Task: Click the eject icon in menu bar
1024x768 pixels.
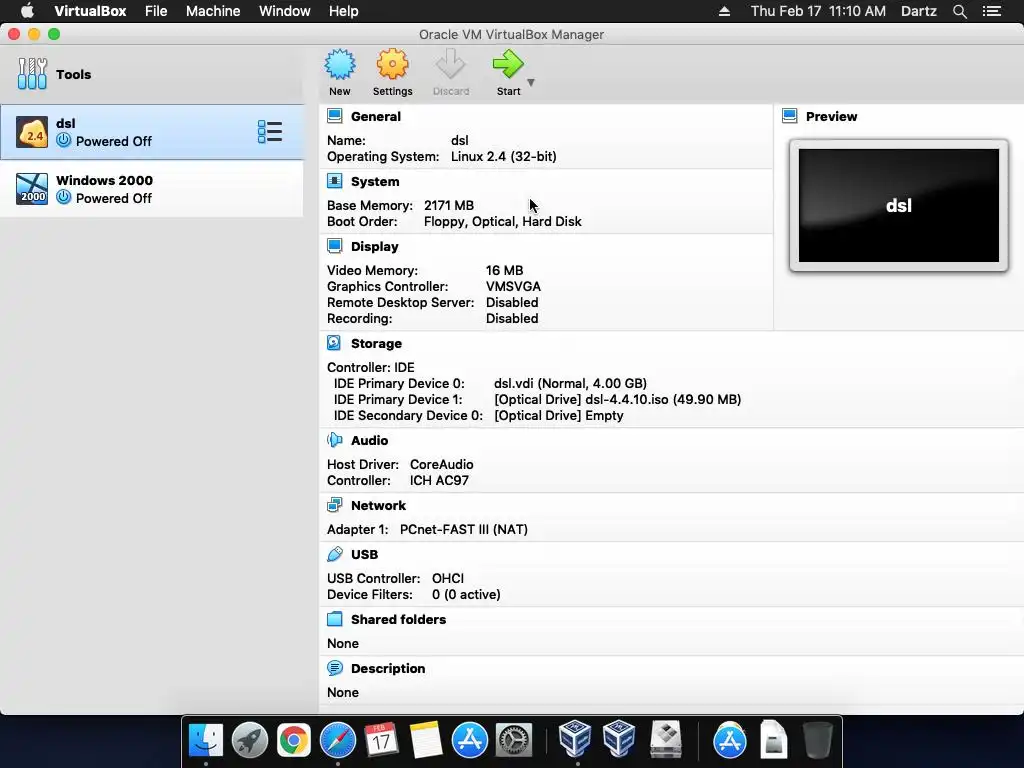Action: pos(724,11)
